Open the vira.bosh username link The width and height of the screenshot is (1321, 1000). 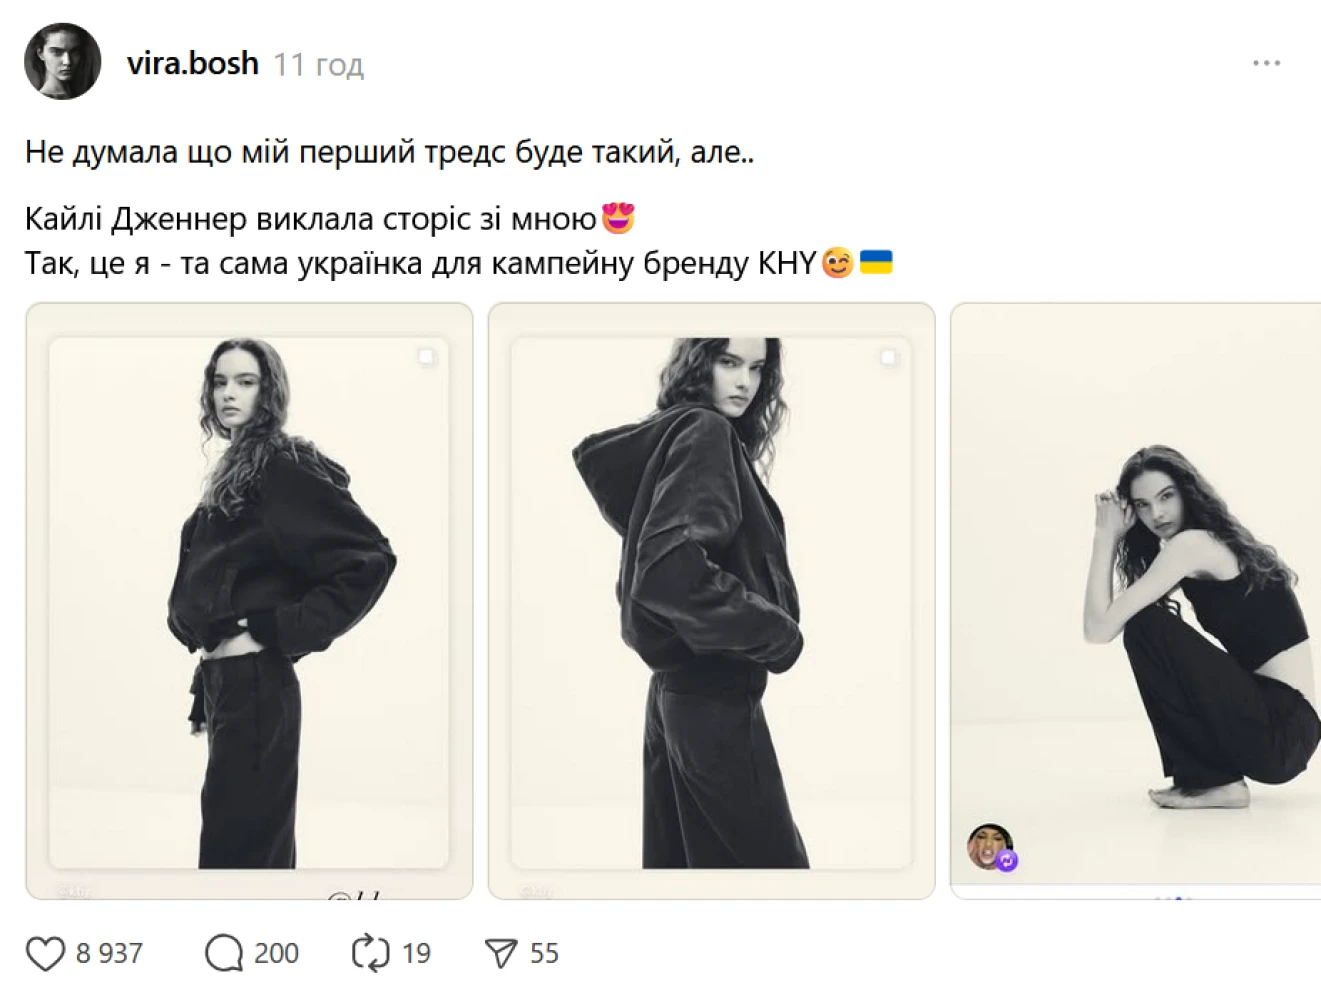tap(192, 63)
